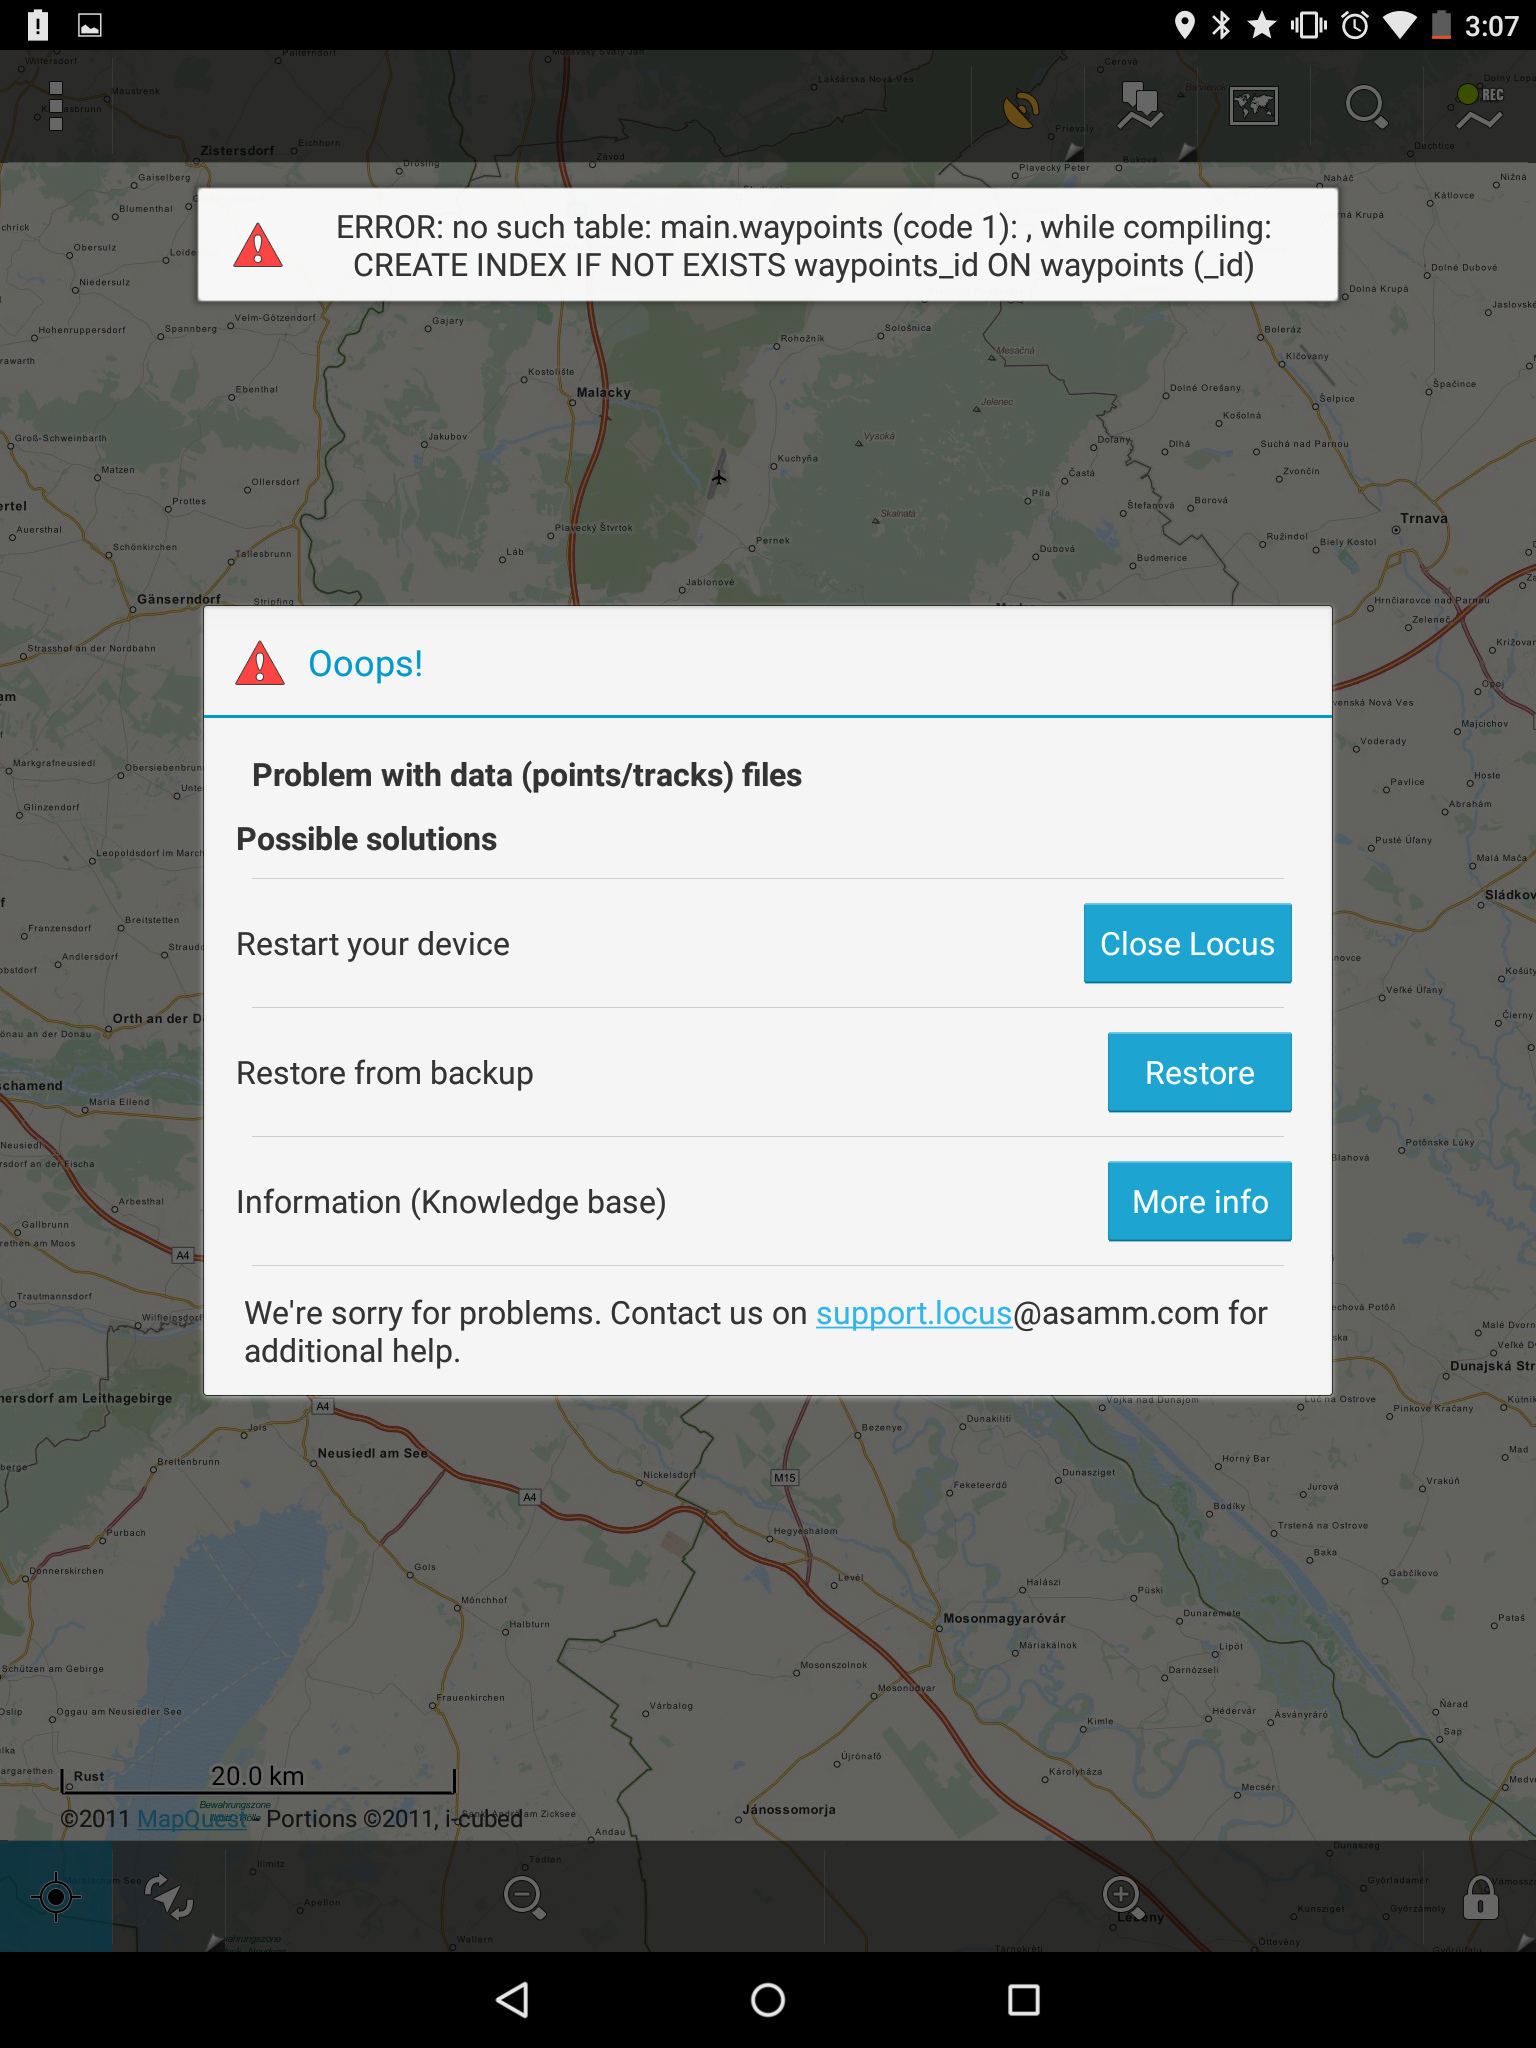Start track recording with the REC icon
The image size is (1536, 2048).
click(1480, 106)
